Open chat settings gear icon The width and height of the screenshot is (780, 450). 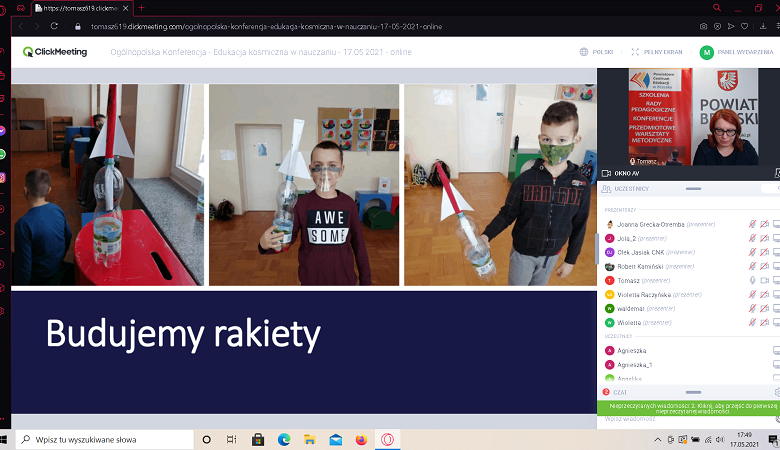click(777, 392)
